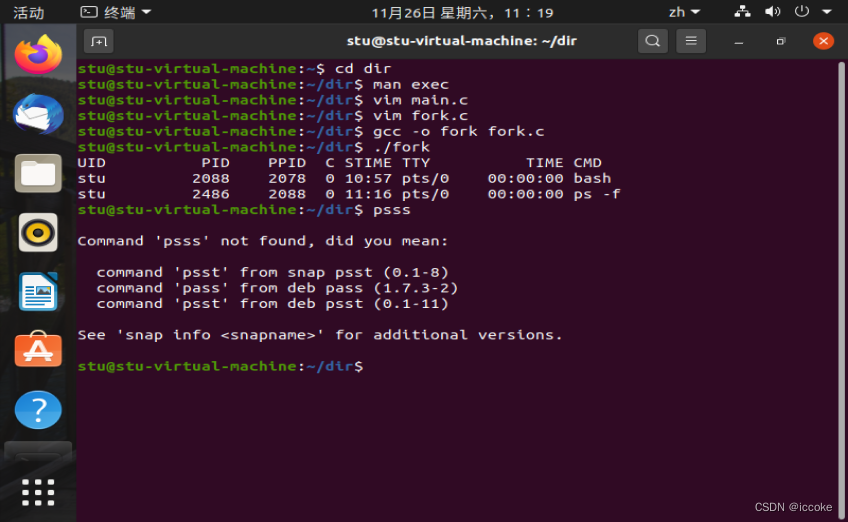Launch Thunderbird mail from the dock
Image resolution: width=848 pixels, height=522 pixels.
click(38, 114)
